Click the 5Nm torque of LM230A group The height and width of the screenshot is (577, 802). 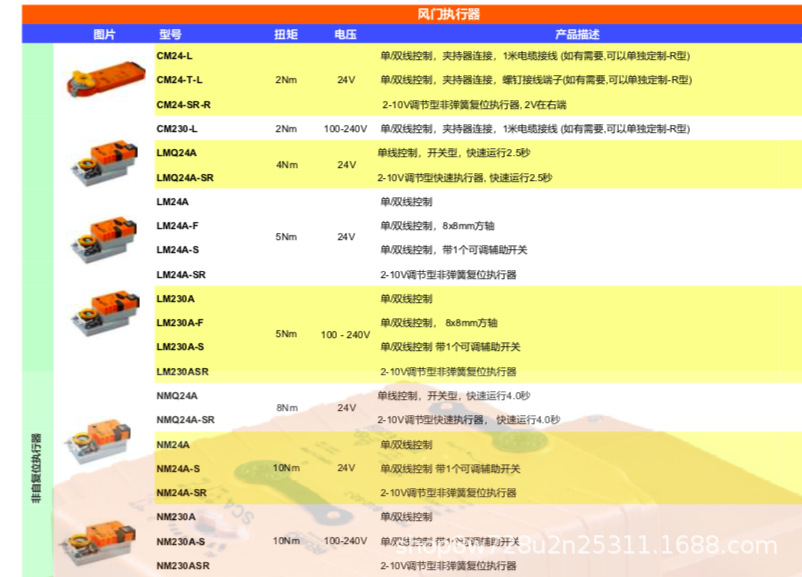[286, 334]
